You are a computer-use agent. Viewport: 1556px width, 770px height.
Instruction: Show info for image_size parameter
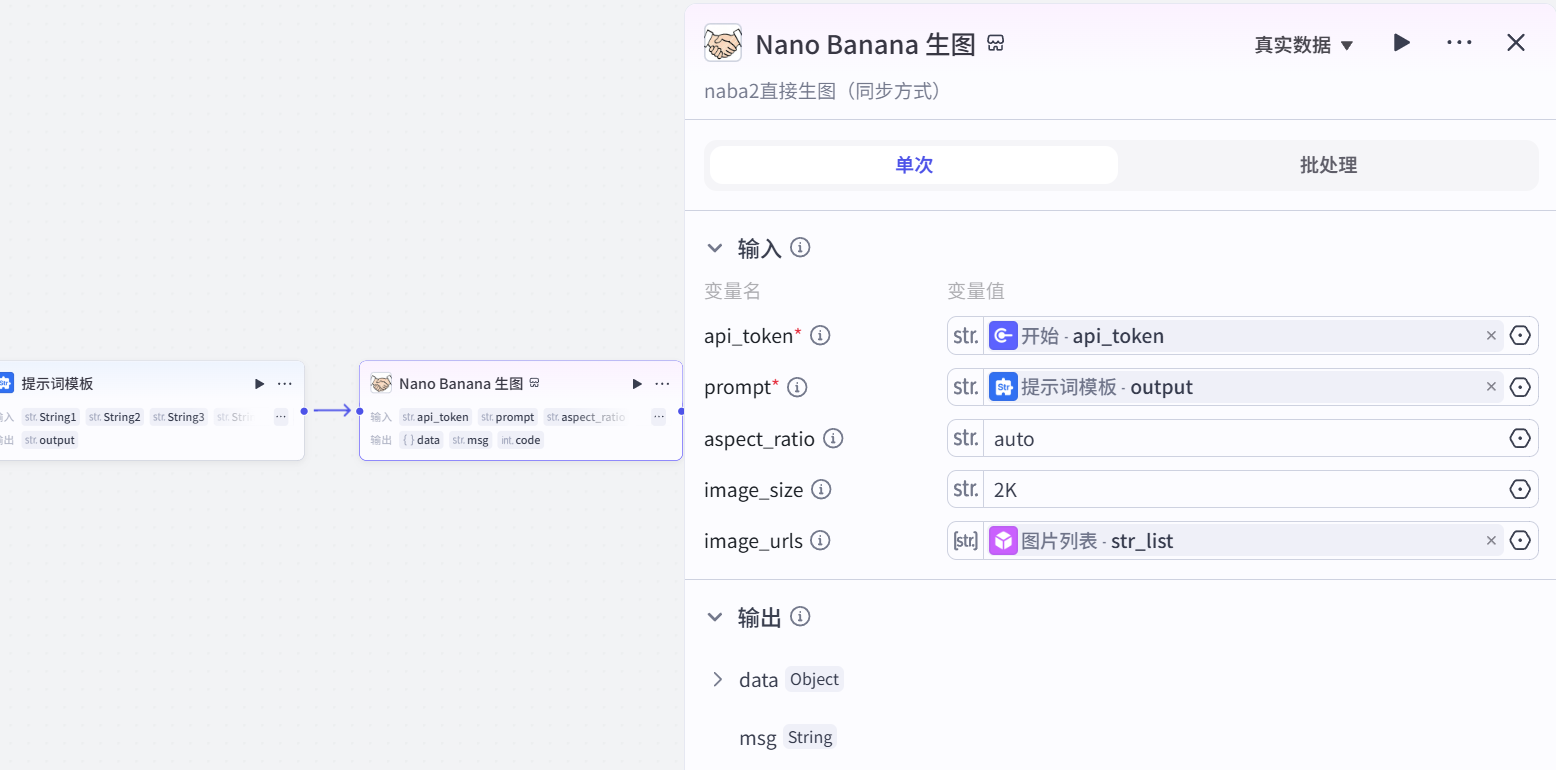coord(821,489)
